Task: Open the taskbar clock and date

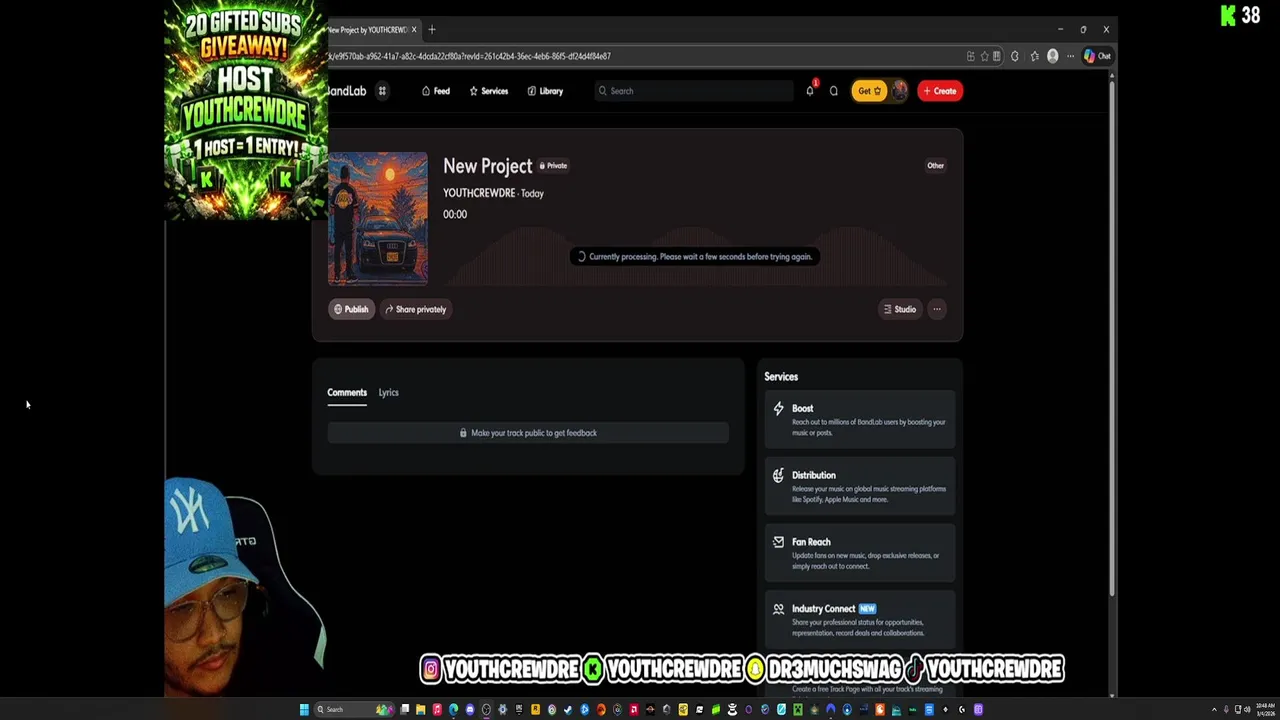Action: point(1265,710)
